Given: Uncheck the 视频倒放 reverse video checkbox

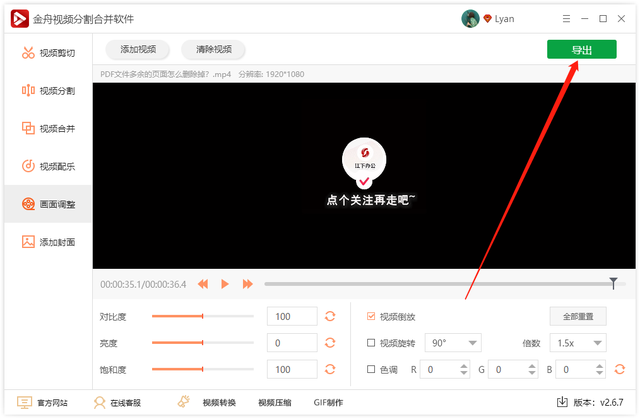Looking at the screenshot, I should tap(371, 316).
